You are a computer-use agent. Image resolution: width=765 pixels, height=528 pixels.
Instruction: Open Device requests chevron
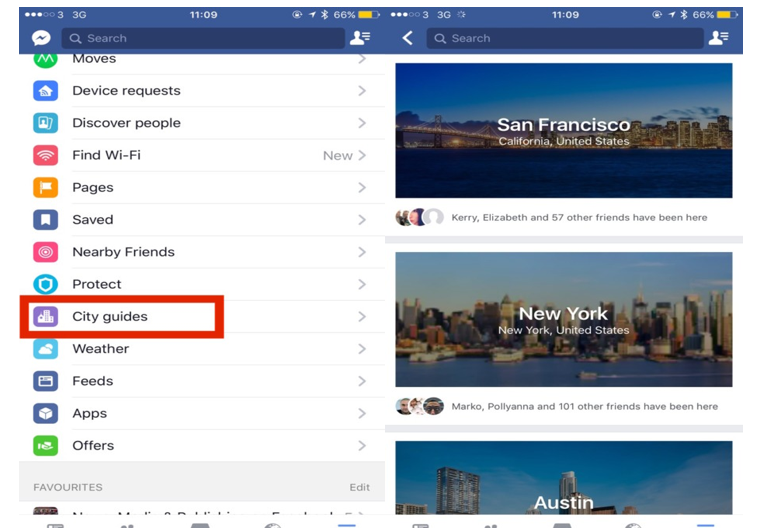(362, 91)
